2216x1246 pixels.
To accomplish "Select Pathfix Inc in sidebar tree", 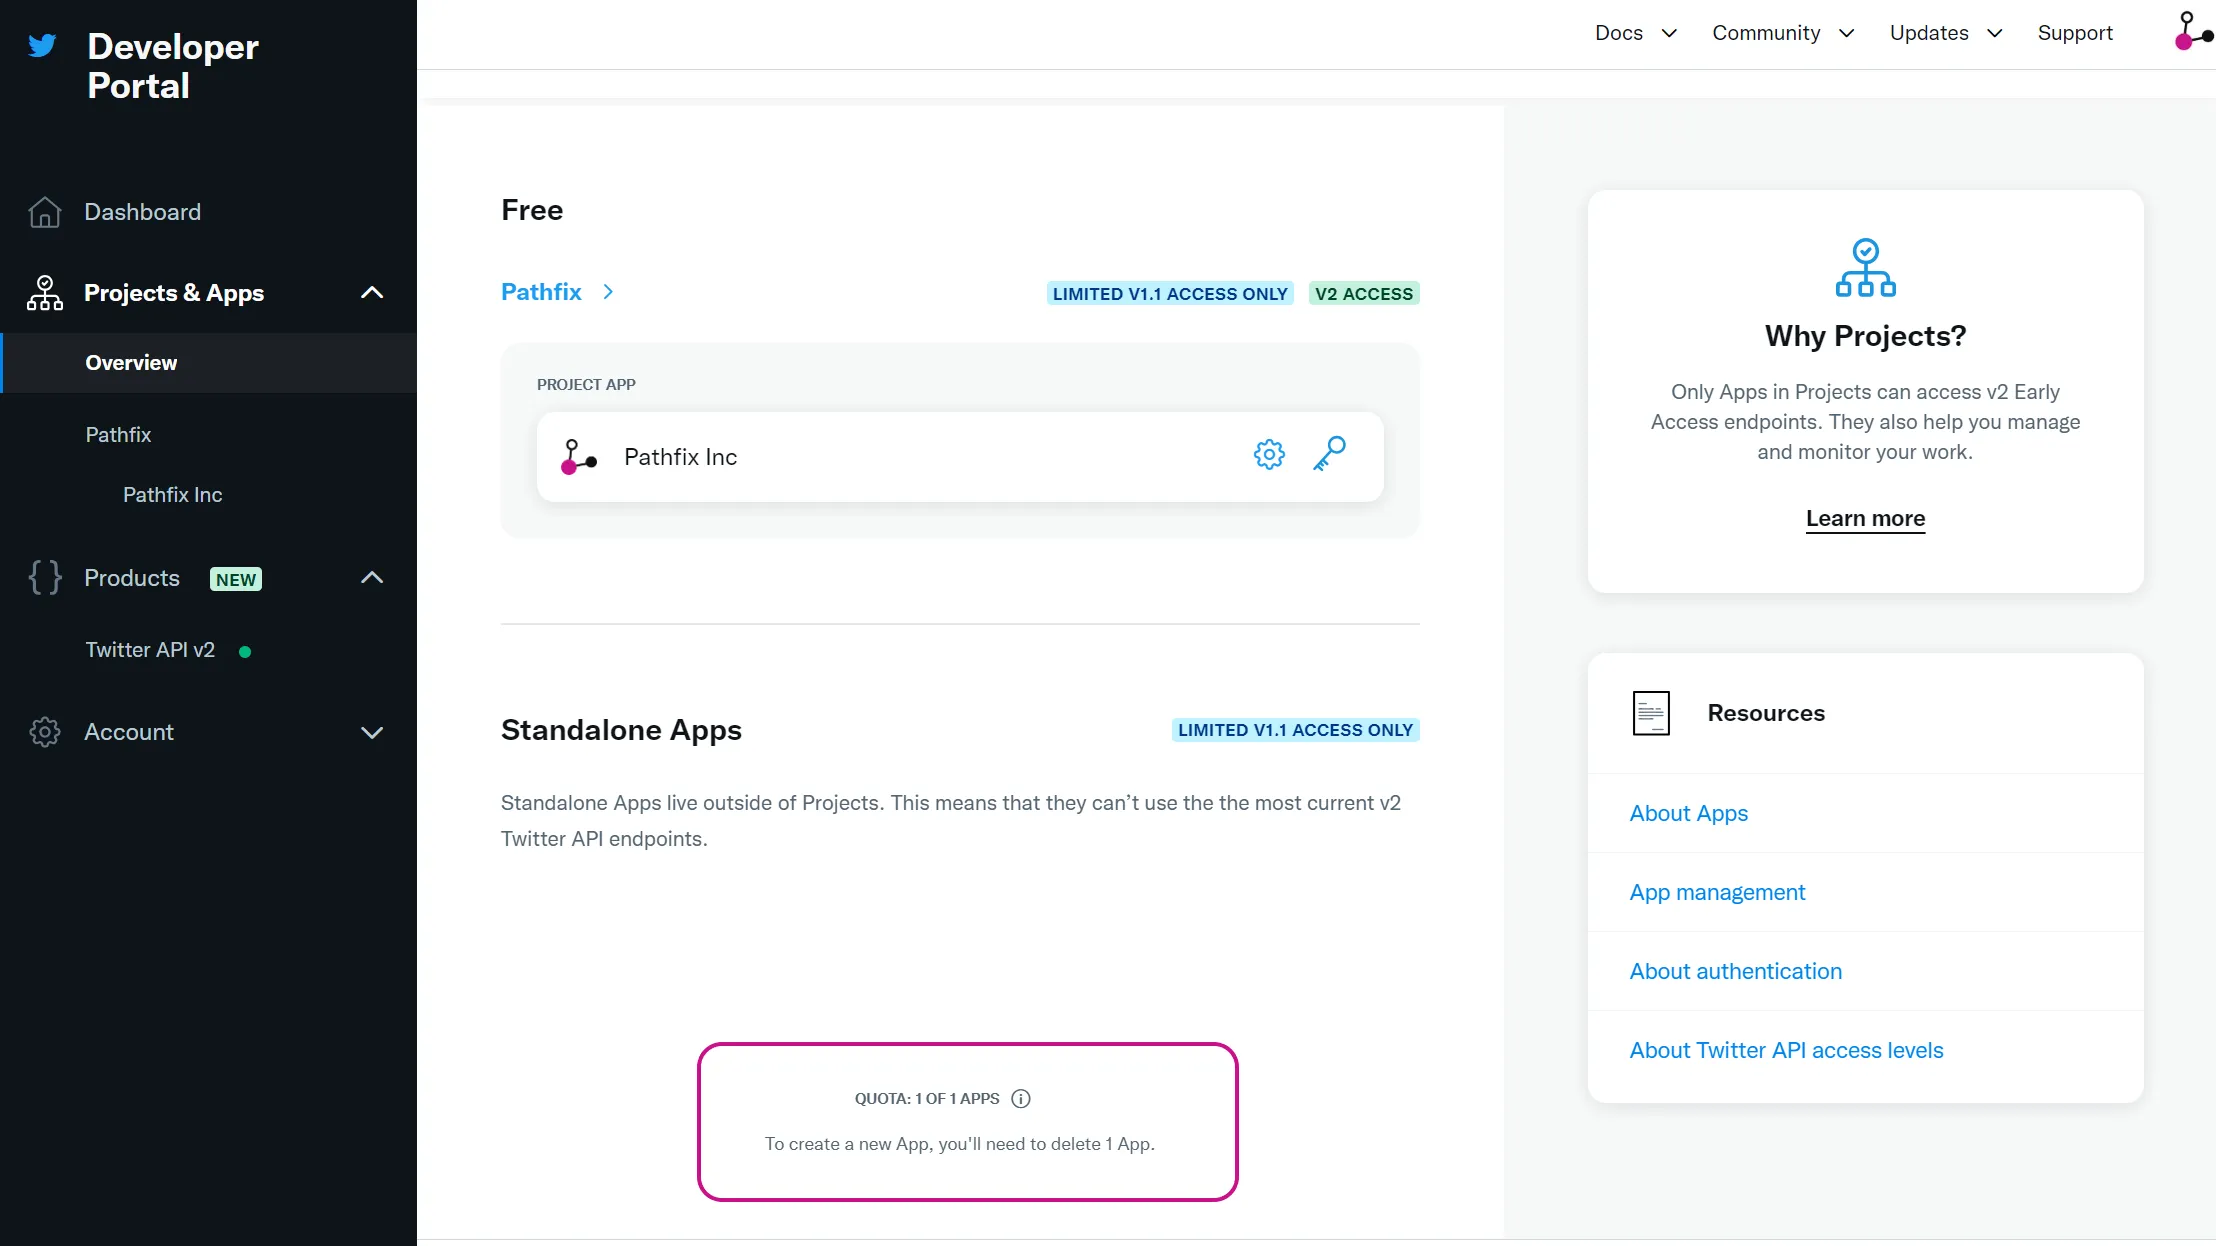I will 172,495.
